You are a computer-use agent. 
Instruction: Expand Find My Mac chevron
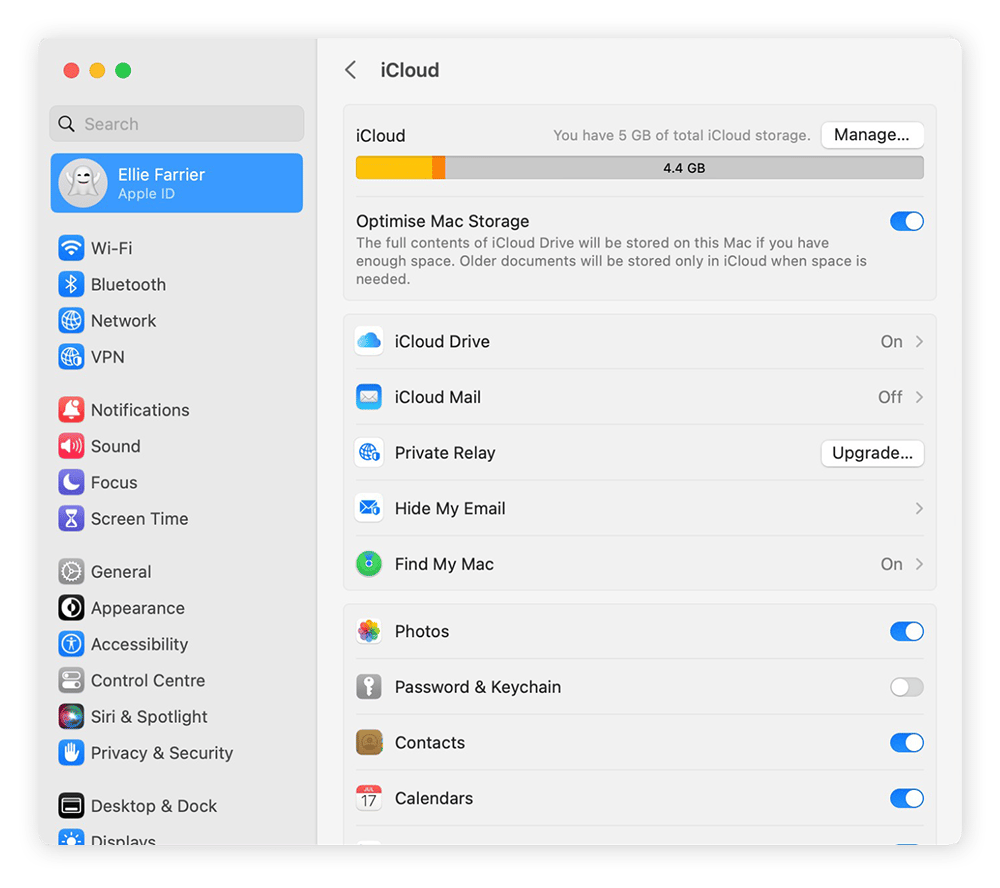919,564
